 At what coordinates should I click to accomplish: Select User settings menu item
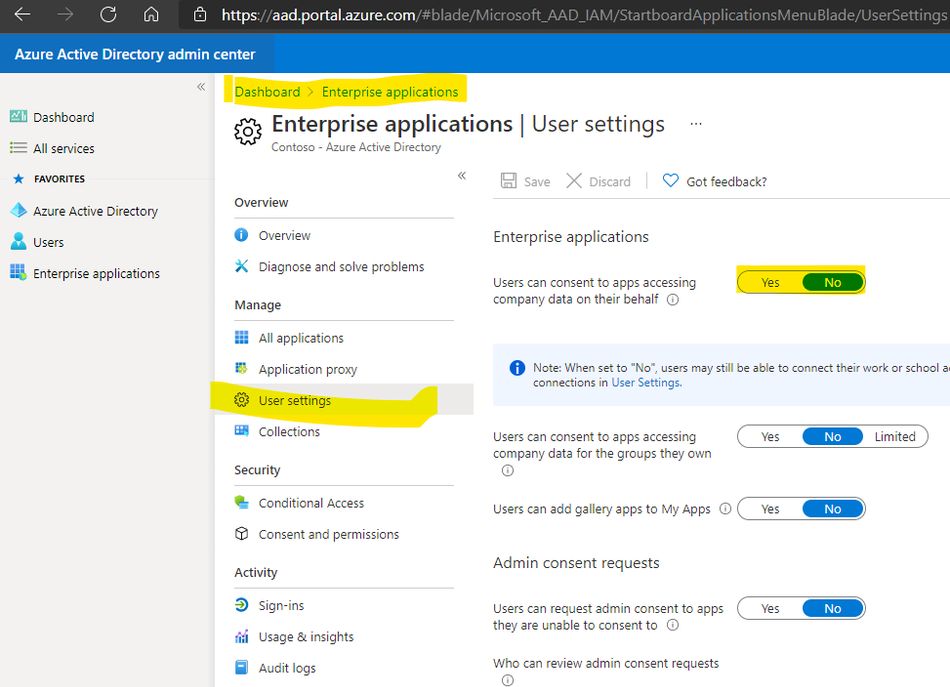[294, 400]
